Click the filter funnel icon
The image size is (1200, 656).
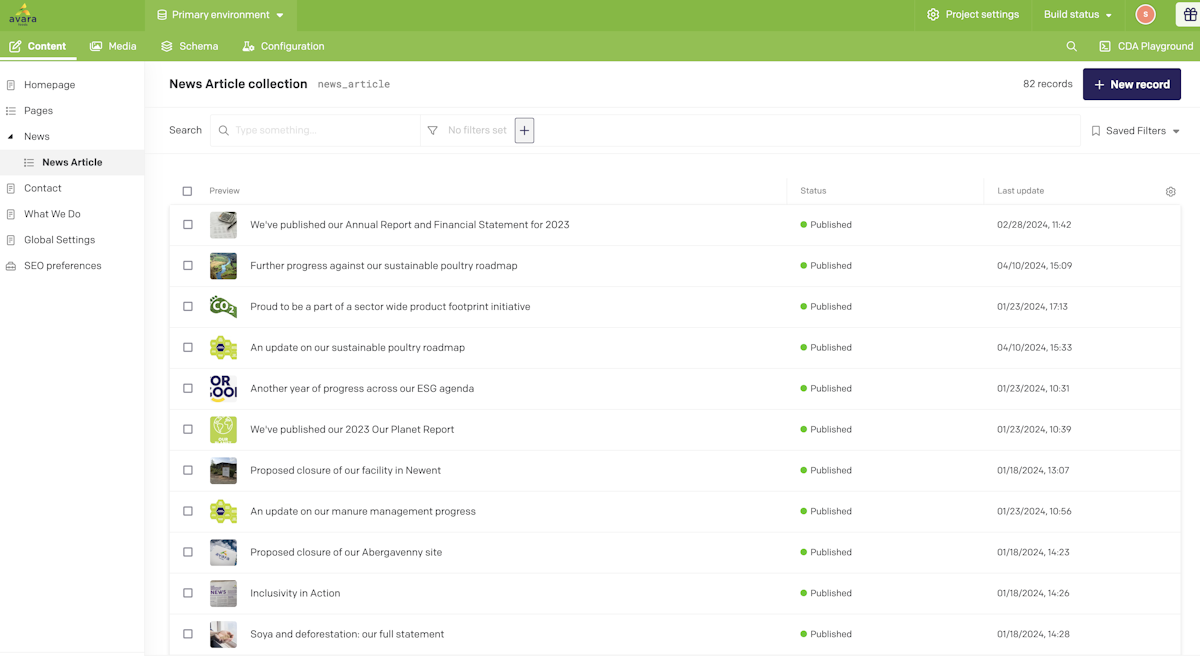(432, 130)
